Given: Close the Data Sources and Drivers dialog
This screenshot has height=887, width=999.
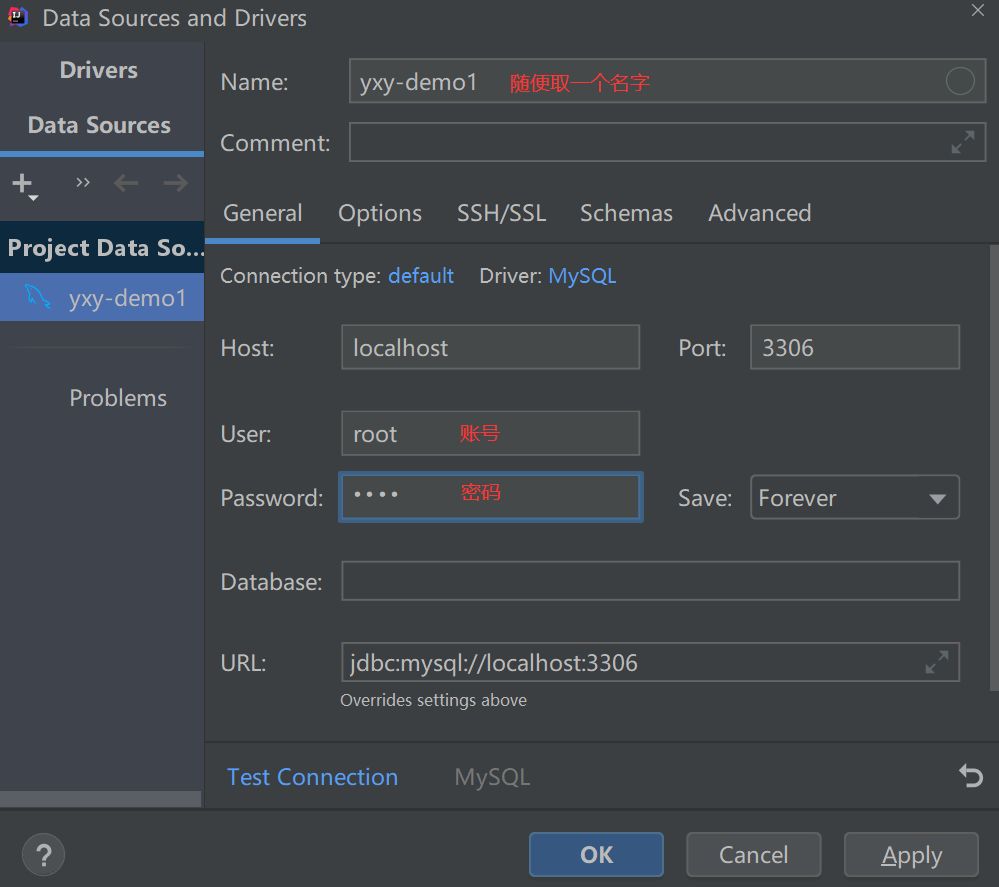Looking at the screenshot, I should 977,10.
